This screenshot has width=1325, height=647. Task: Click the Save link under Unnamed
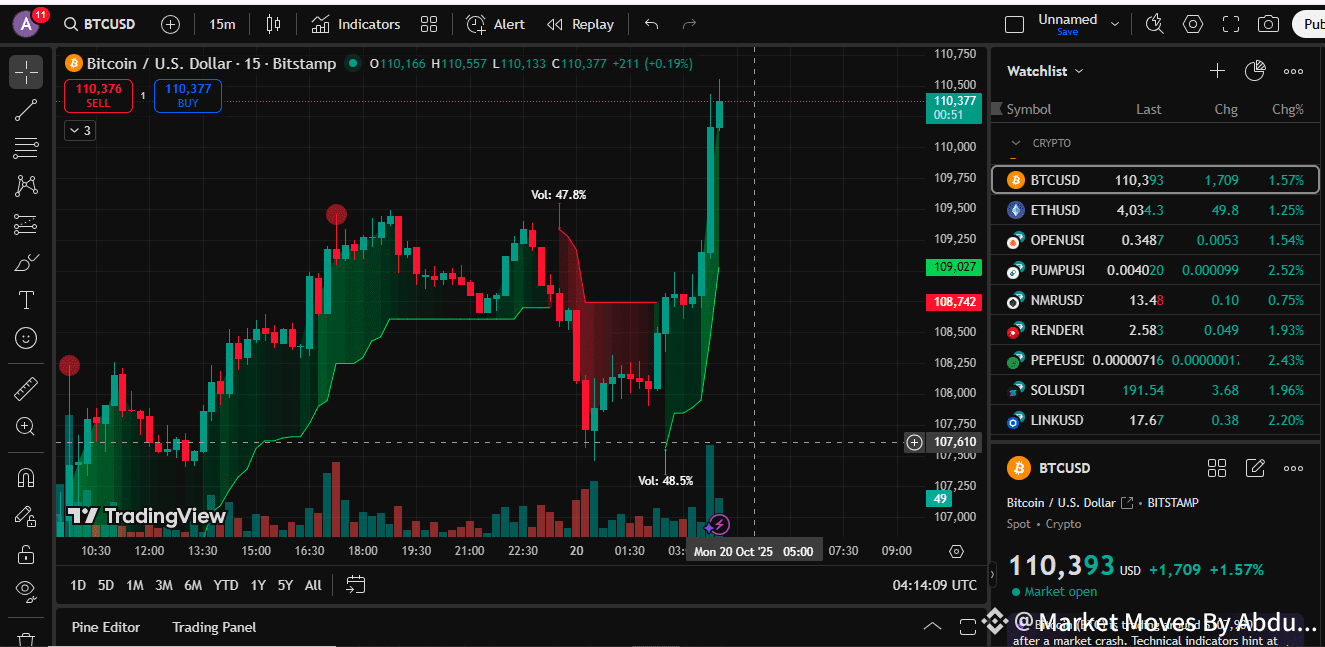click(1068, 32)
